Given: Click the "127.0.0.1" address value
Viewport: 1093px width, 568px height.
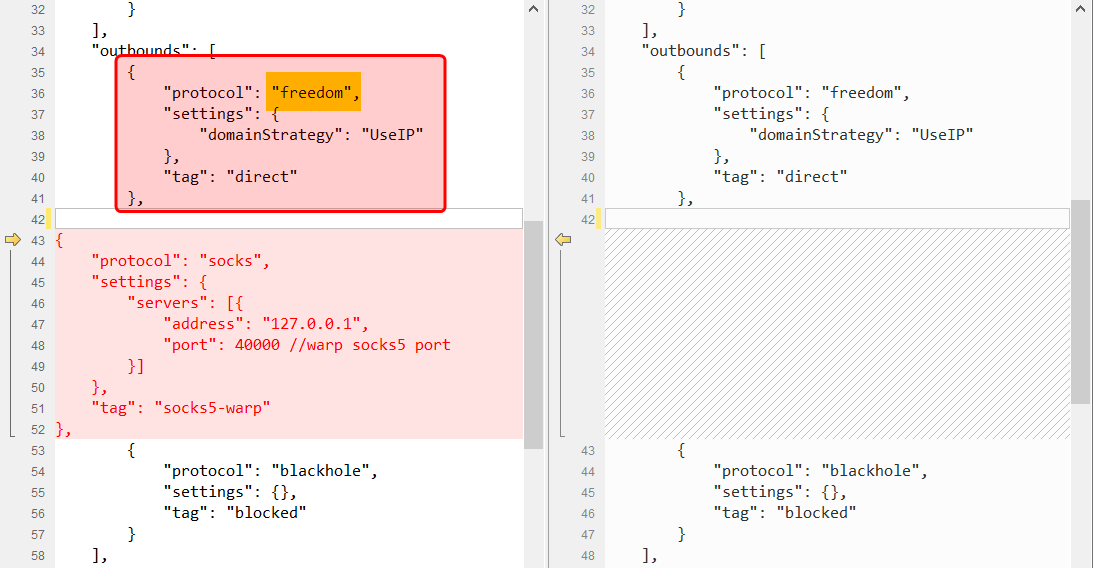Looking at the screenshot, I should click(x=315, y=324).
